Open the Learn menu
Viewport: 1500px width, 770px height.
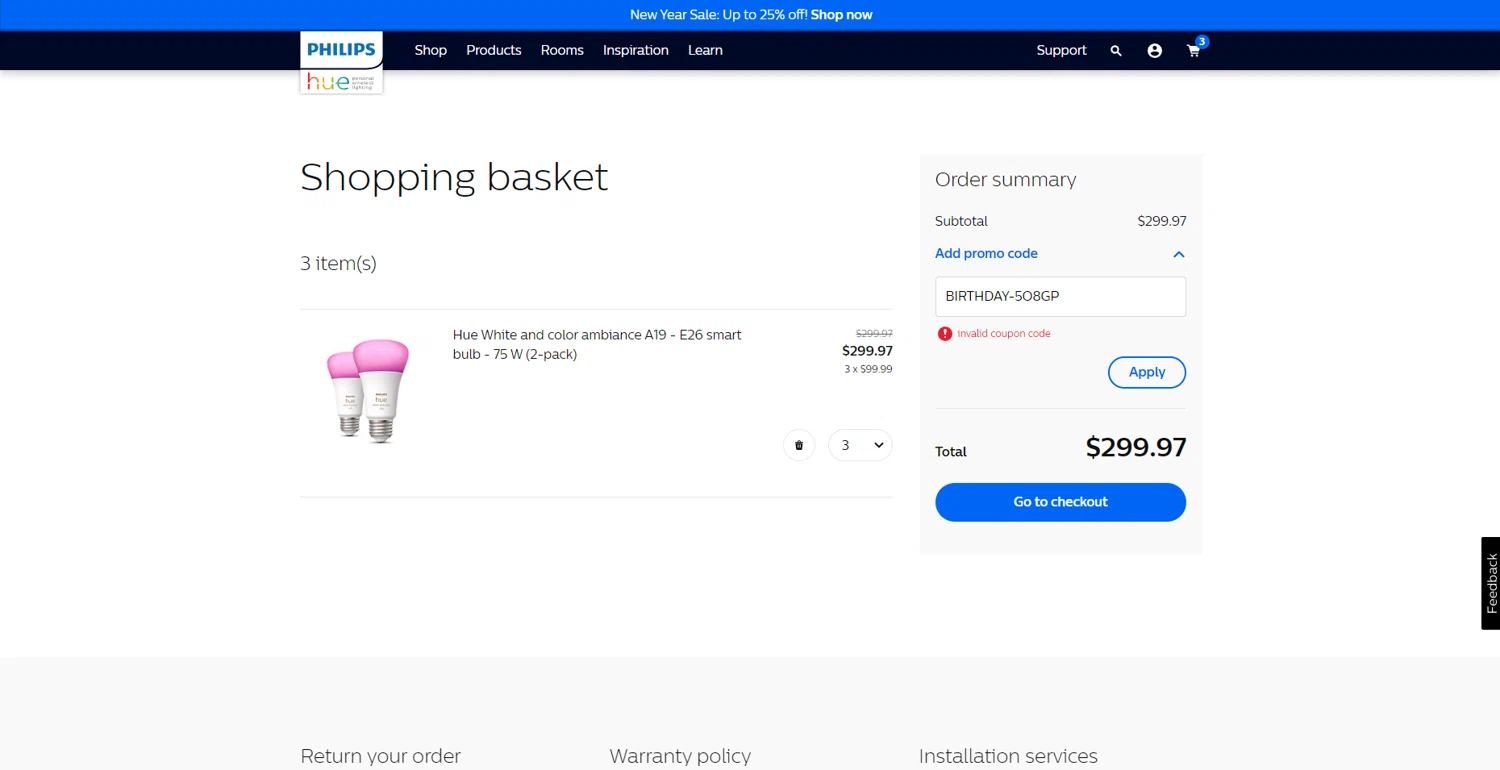(x=705, y=50)
